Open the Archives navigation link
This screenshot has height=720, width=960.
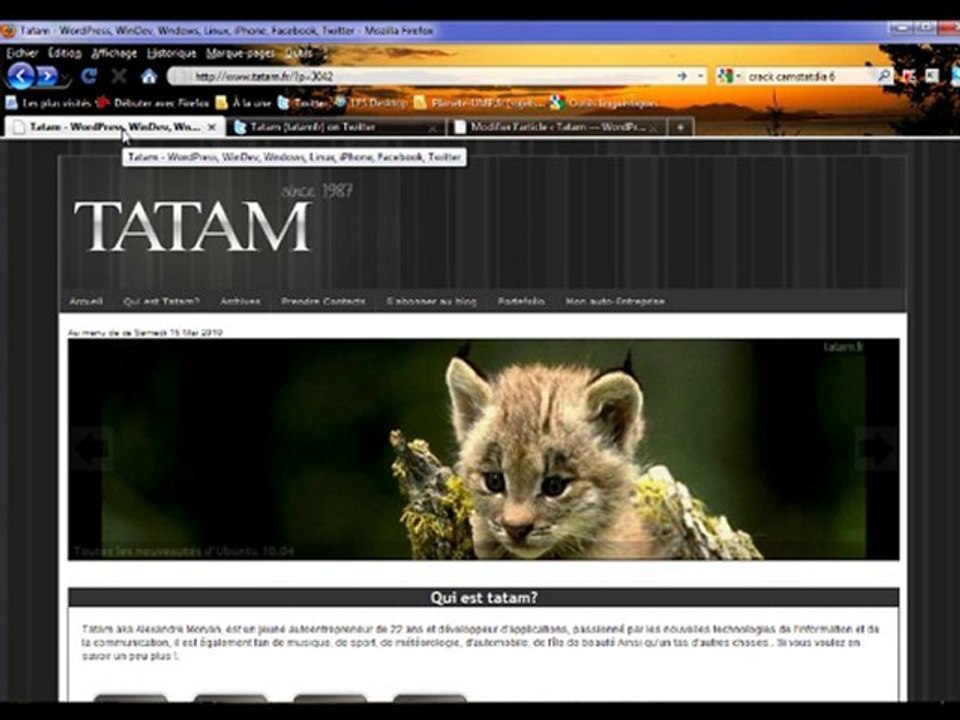(x=240, y=301)
